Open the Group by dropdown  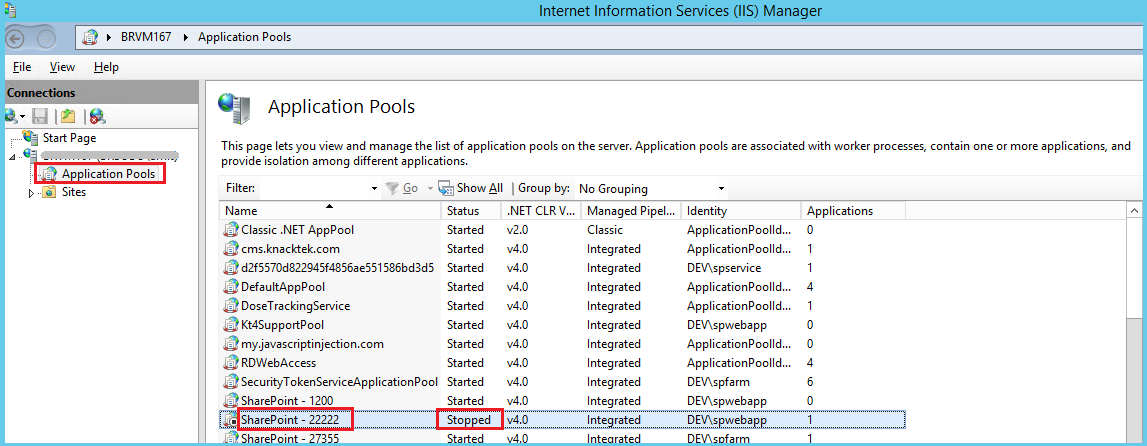(x=721, y=188)
